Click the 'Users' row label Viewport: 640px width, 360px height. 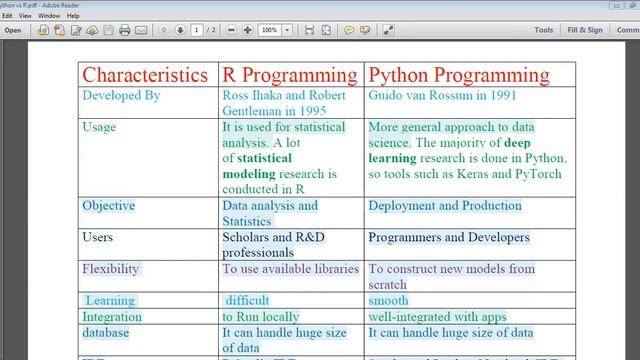click(98, 237)
